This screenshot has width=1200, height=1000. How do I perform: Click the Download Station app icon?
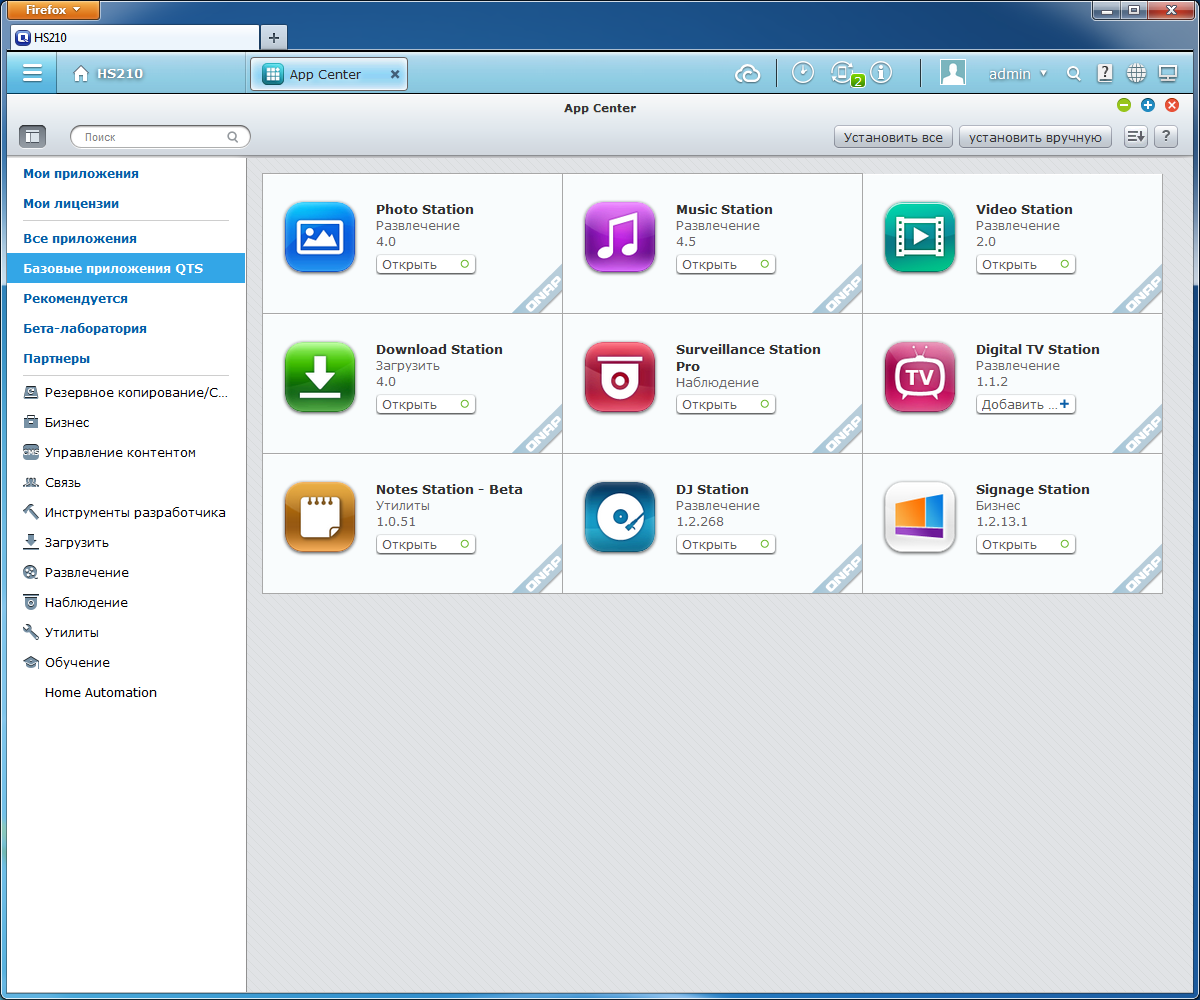[320, 377]
